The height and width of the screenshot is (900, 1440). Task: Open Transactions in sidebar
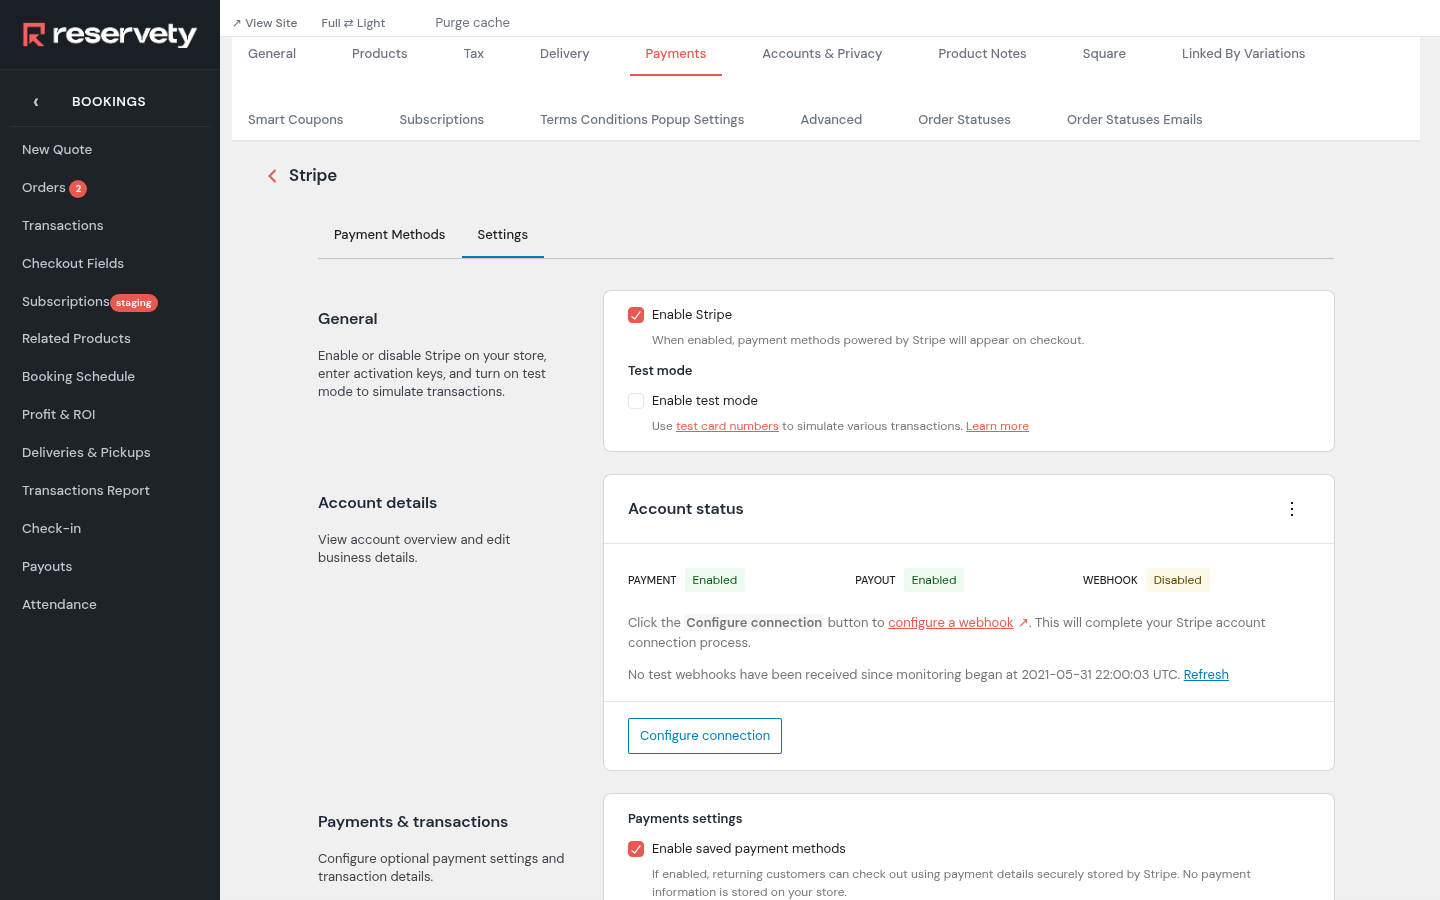coord(63,226)
